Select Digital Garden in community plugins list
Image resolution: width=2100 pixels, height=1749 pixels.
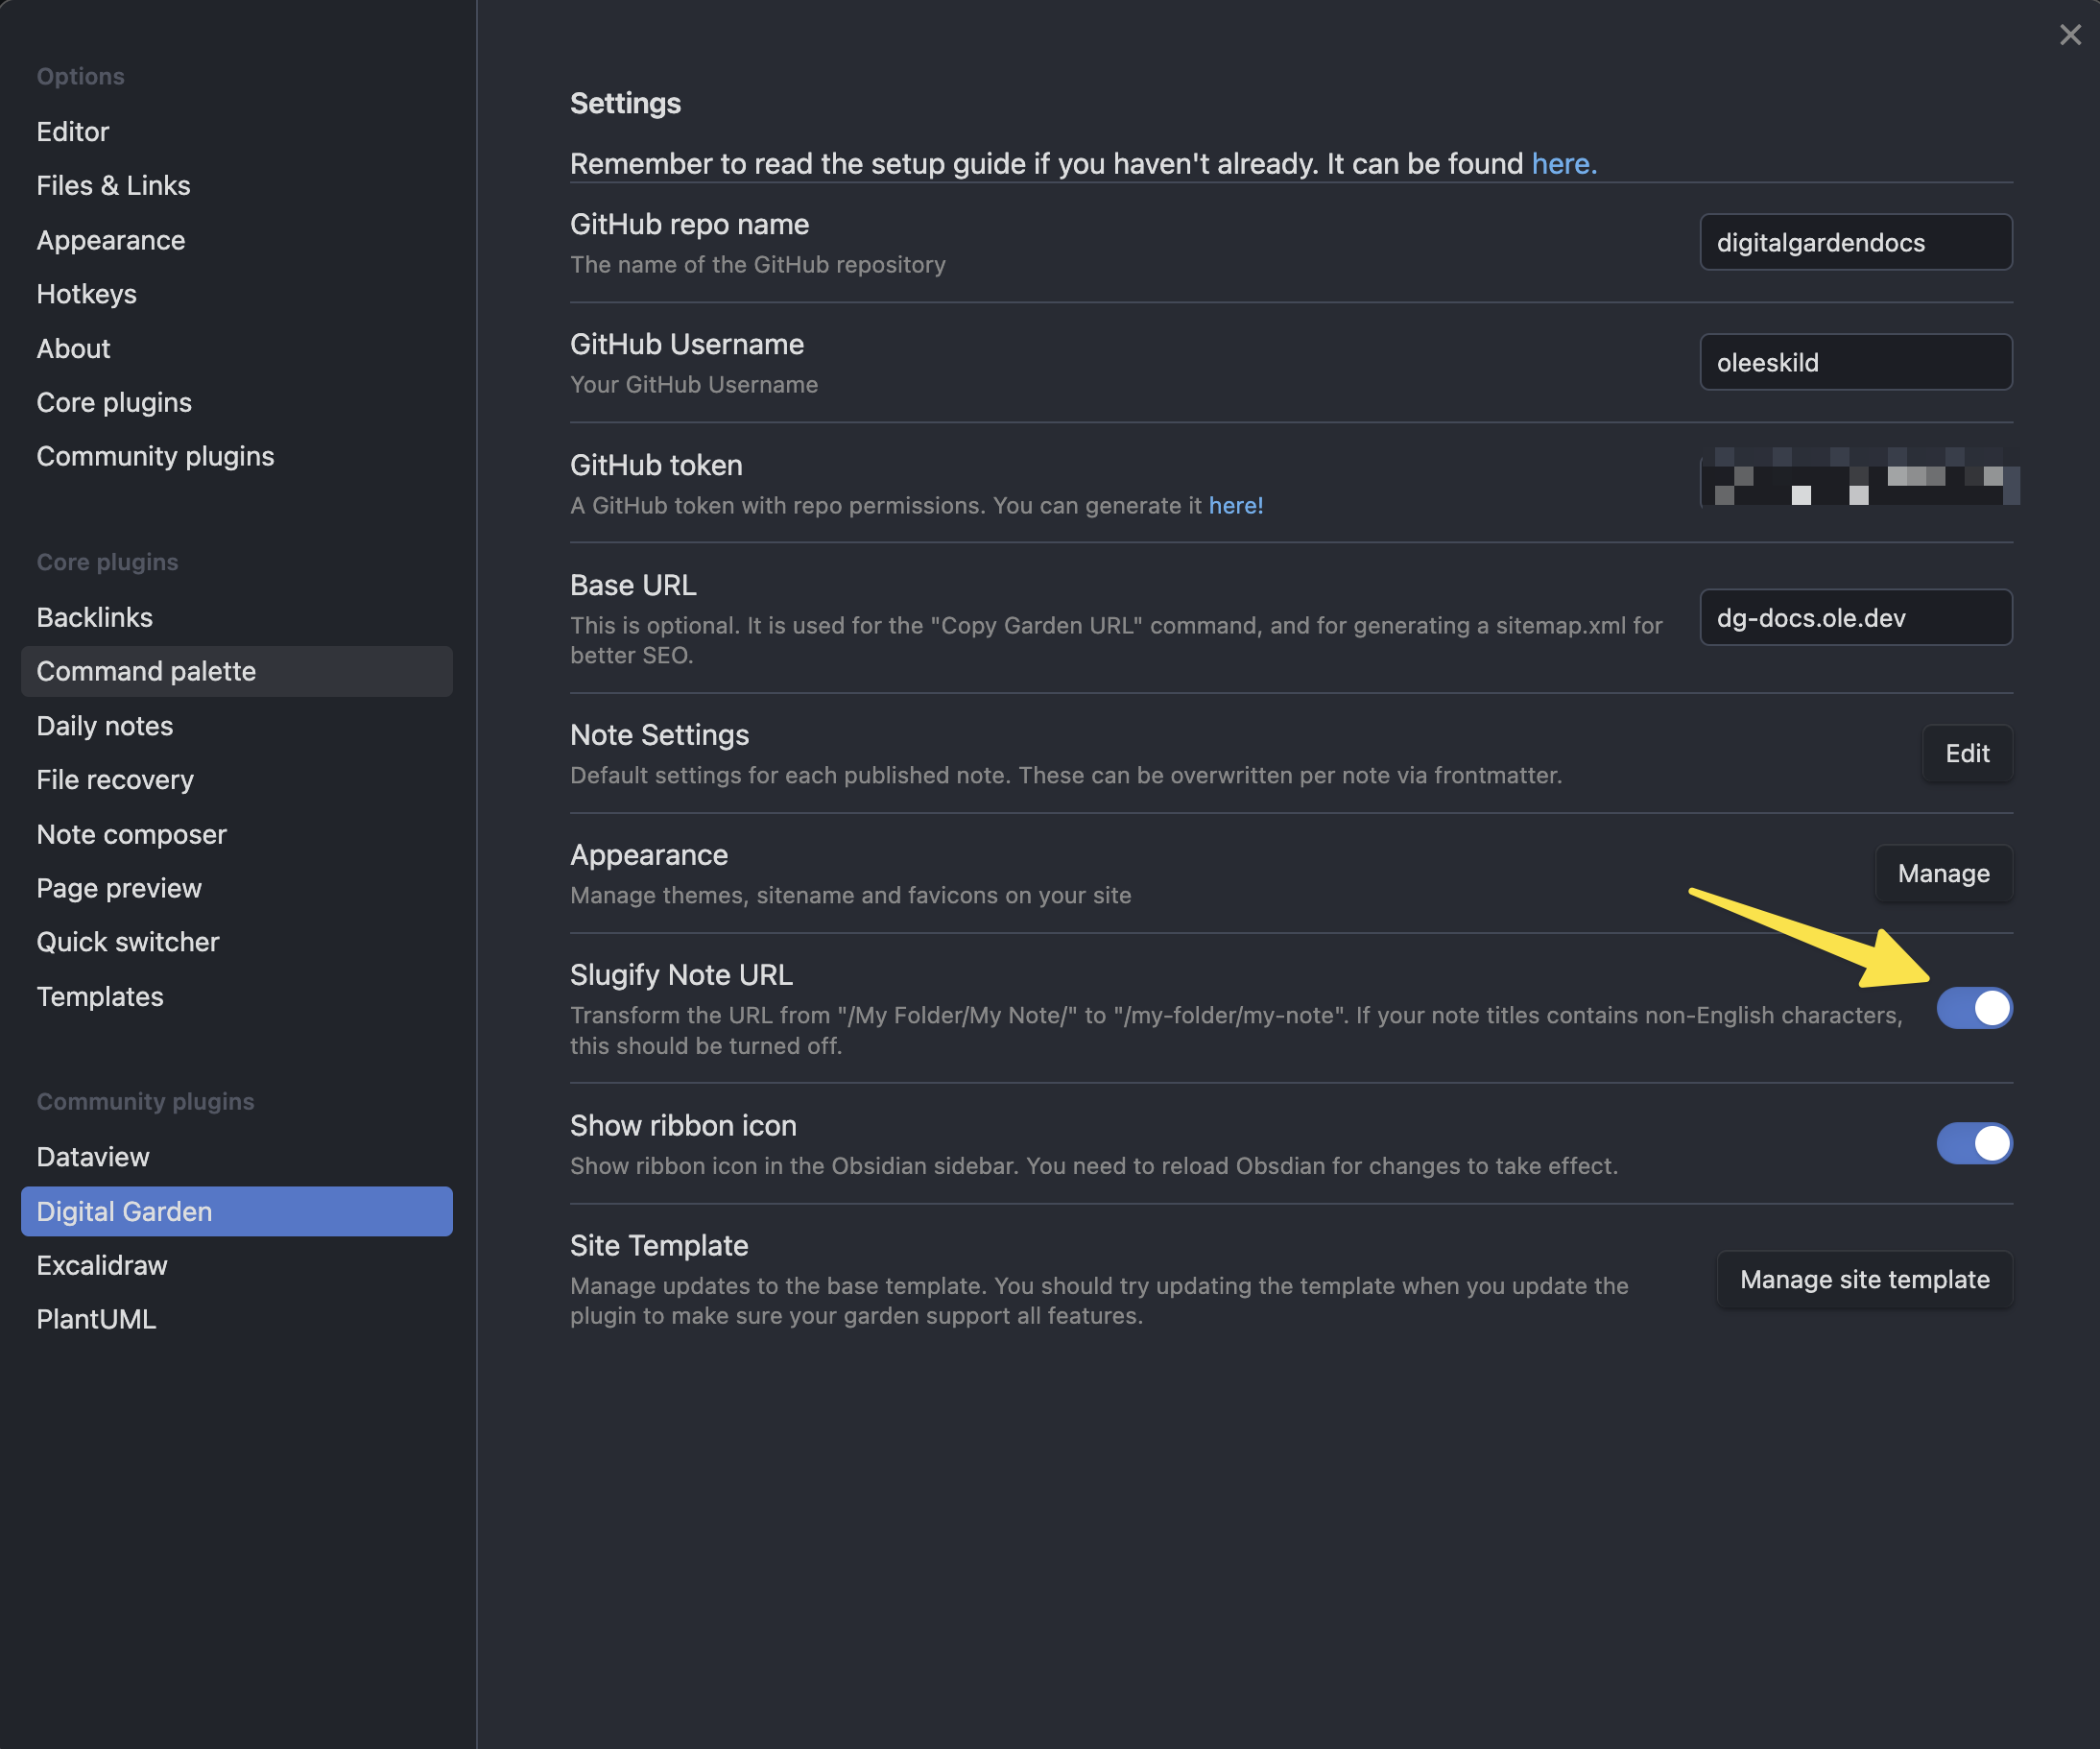[123, 1211]
